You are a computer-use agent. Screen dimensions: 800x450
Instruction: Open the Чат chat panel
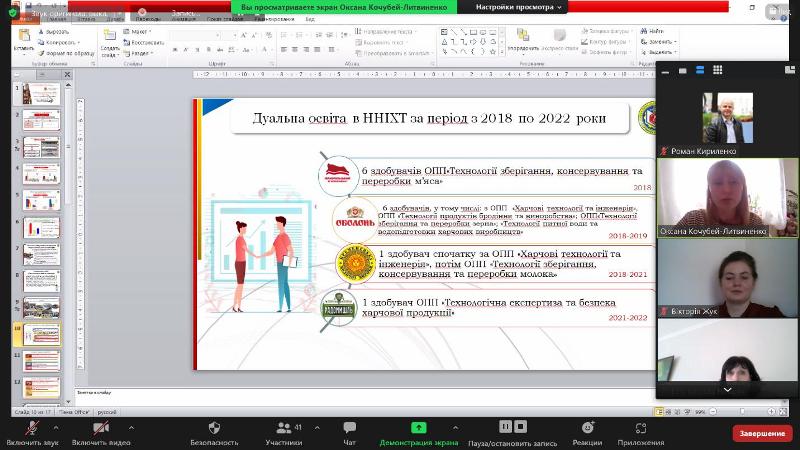click(x=349, y=427)
